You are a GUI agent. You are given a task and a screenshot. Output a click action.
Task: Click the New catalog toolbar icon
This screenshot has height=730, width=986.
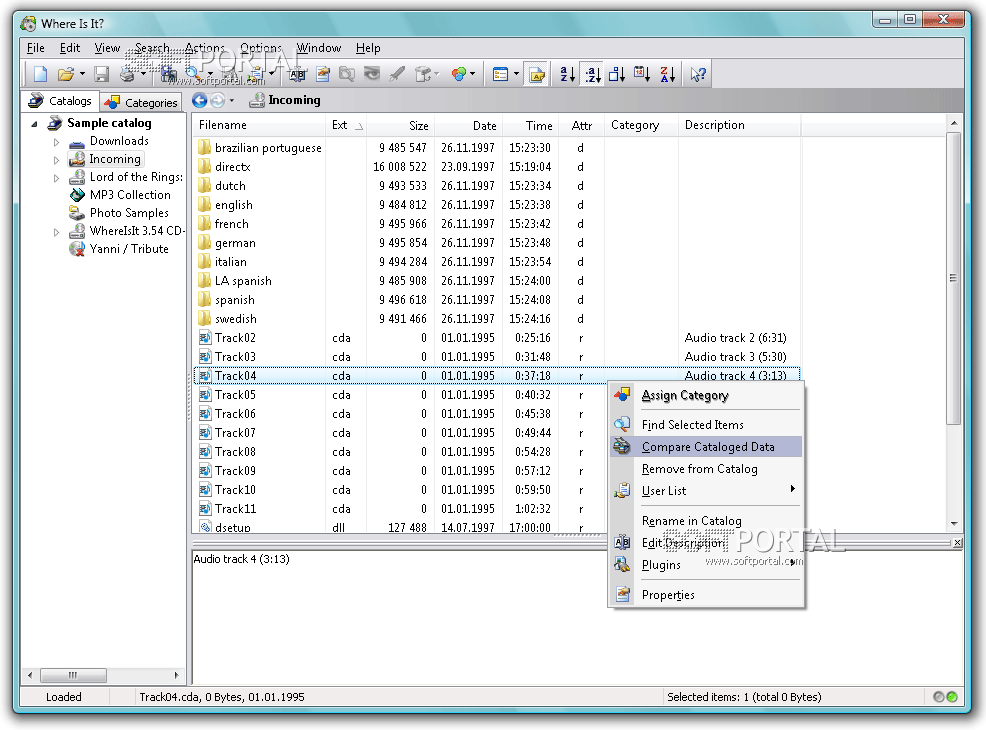[x=40, y=74]
